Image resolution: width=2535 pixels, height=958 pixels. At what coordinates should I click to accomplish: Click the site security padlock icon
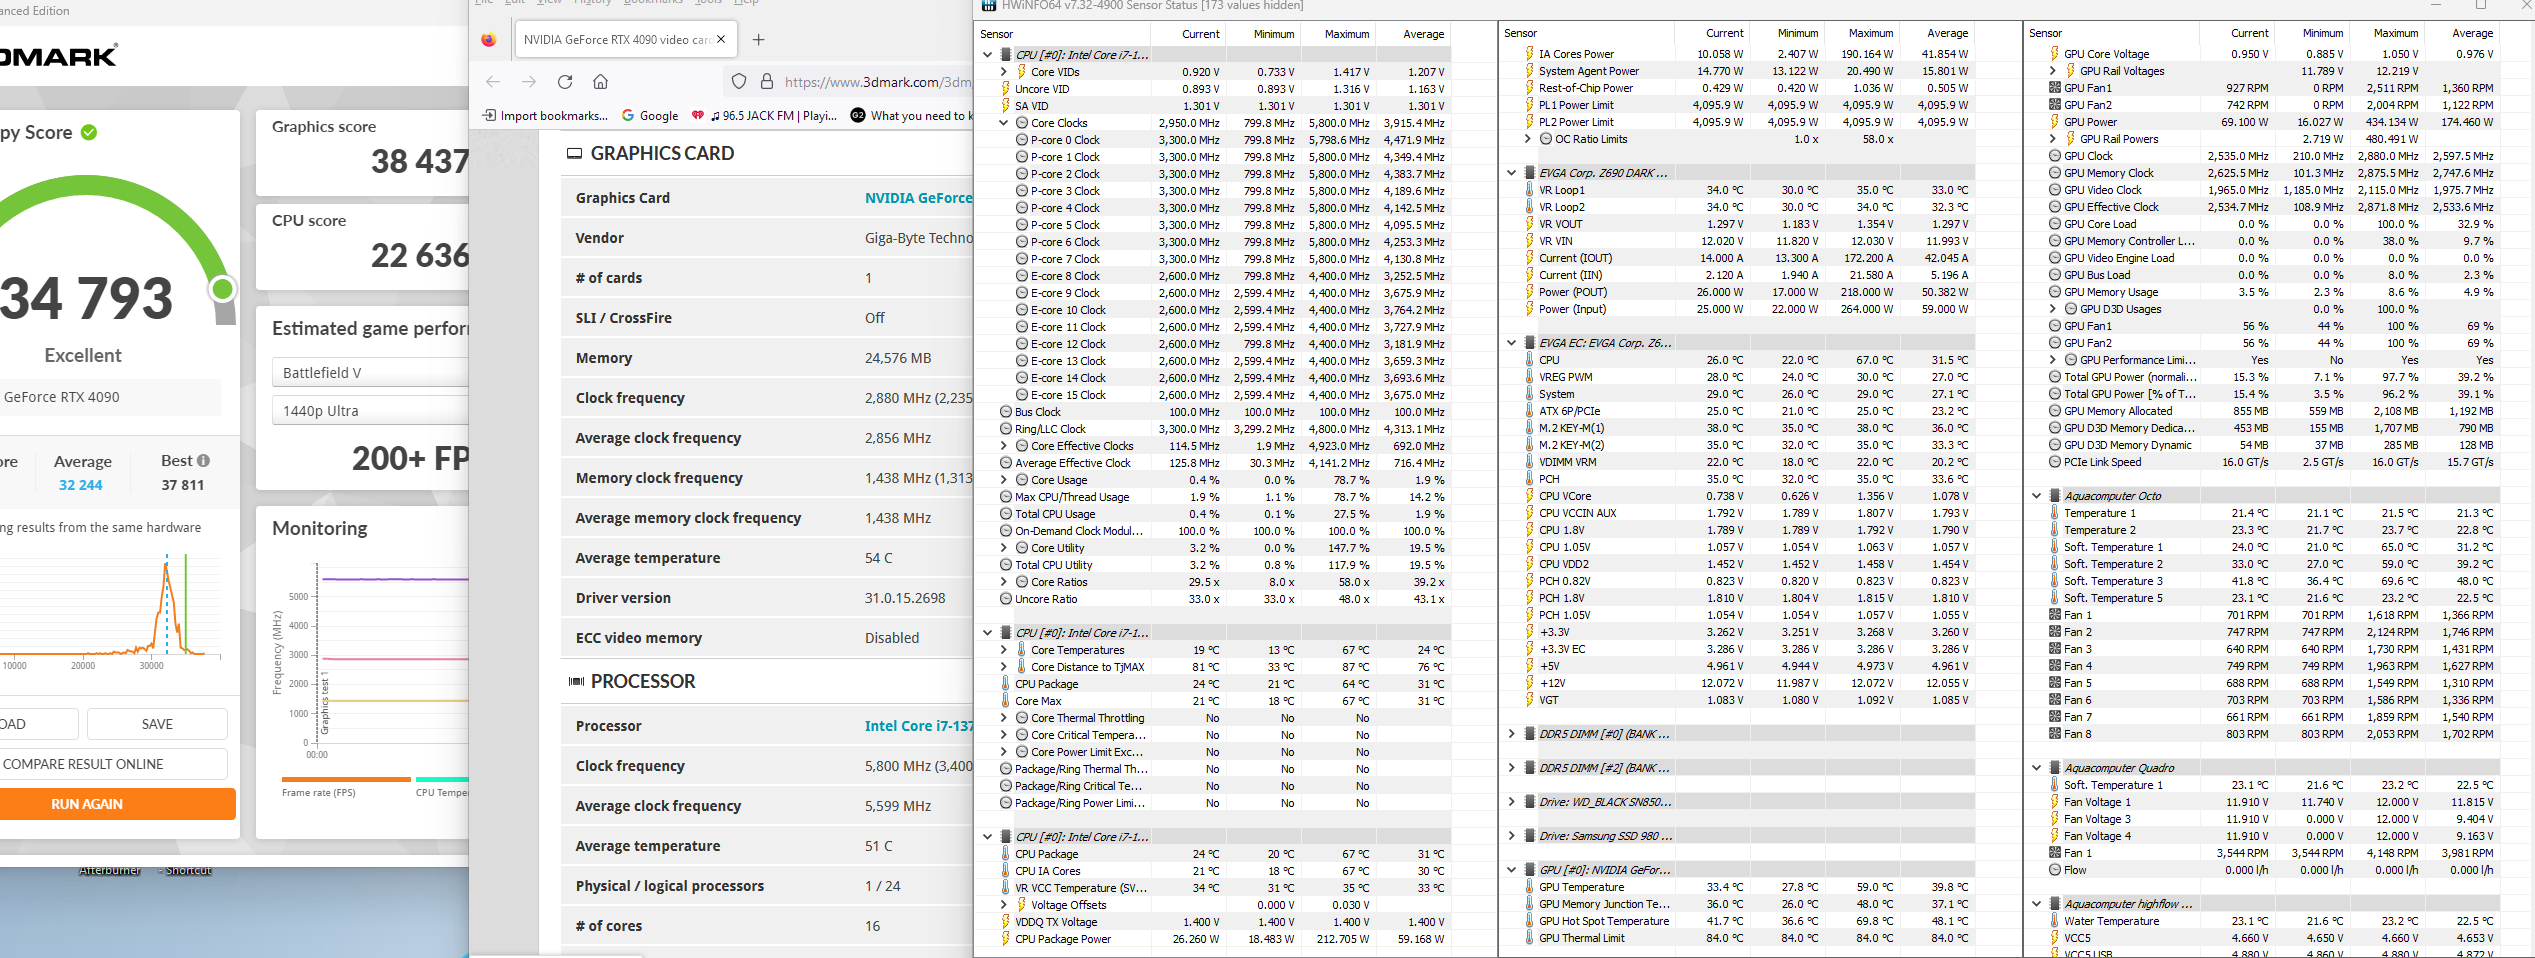767,82
